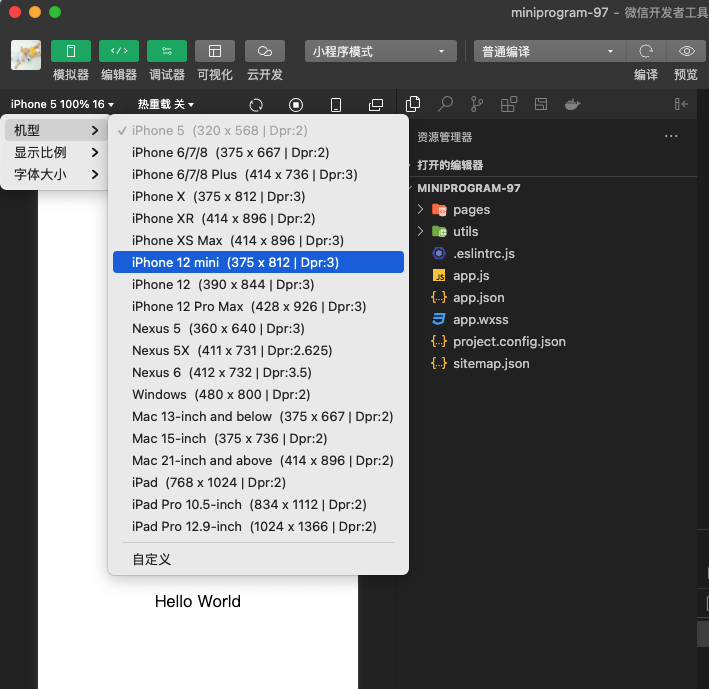Image resolution: width=709 pixels, height=689 pixels.
Task: Select iPad (768 x 1024) device
Action: [x=258, y=482]
